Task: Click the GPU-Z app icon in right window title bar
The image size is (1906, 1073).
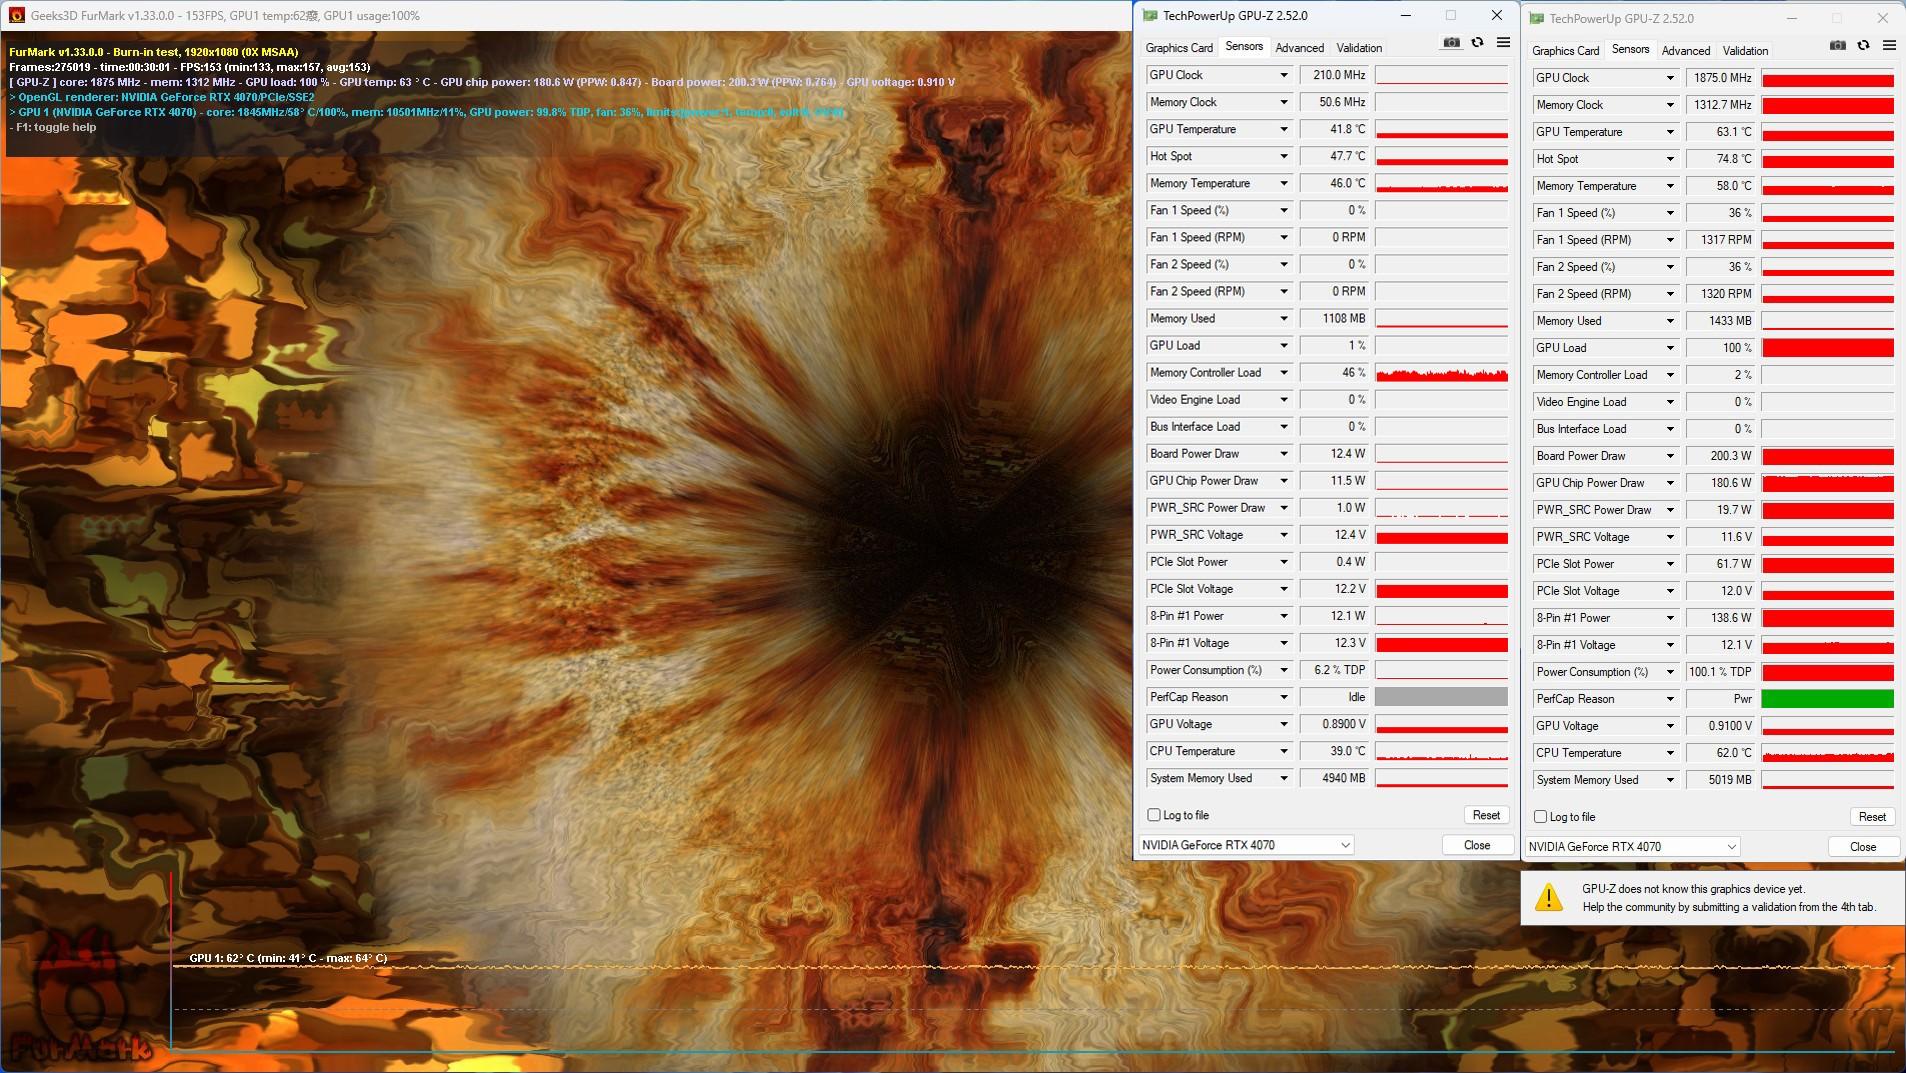Action: click(1536, 18)
